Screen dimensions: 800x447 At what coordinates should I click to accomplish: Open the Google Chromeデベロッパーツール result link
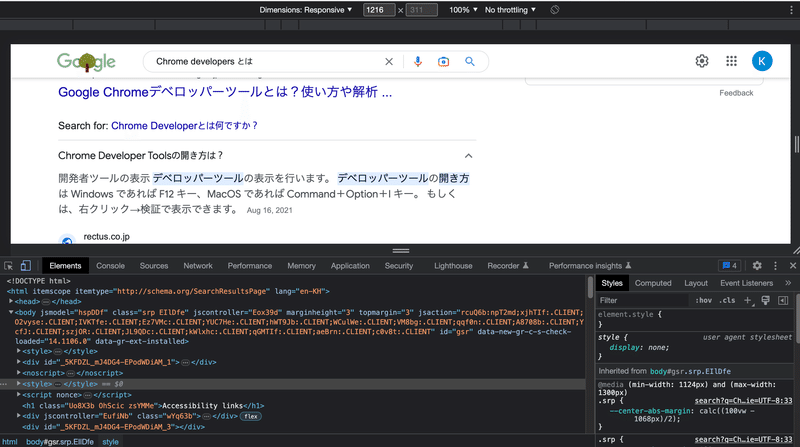pyautogui.click(x=225, y=92)
